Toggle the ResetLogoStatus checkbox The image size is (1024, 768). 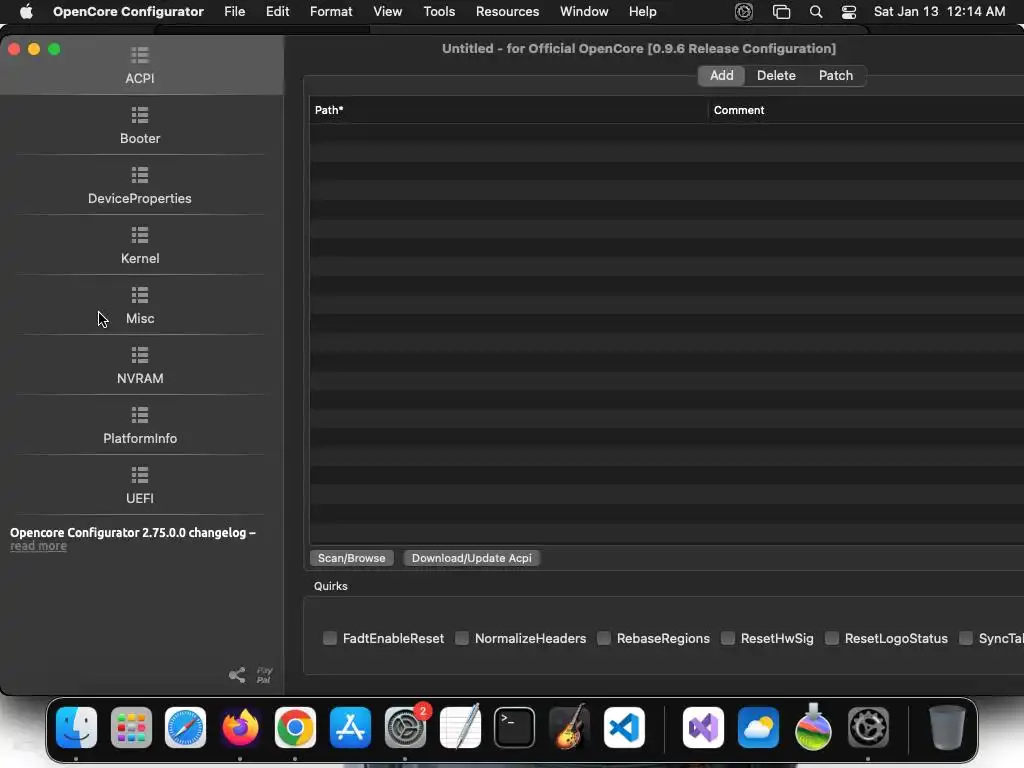pyautogui.click(x=831, y=638)
